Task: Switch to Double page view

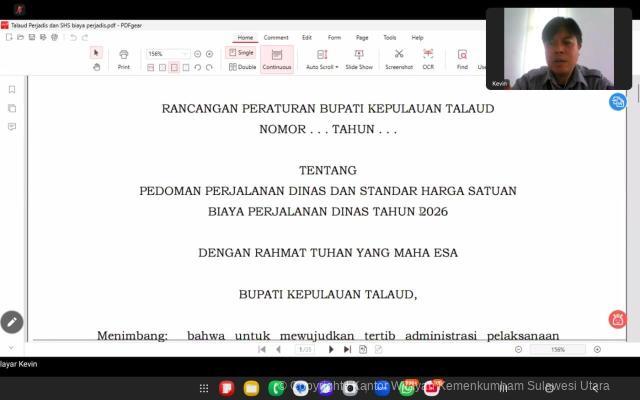Action: (x=240, y=67)
